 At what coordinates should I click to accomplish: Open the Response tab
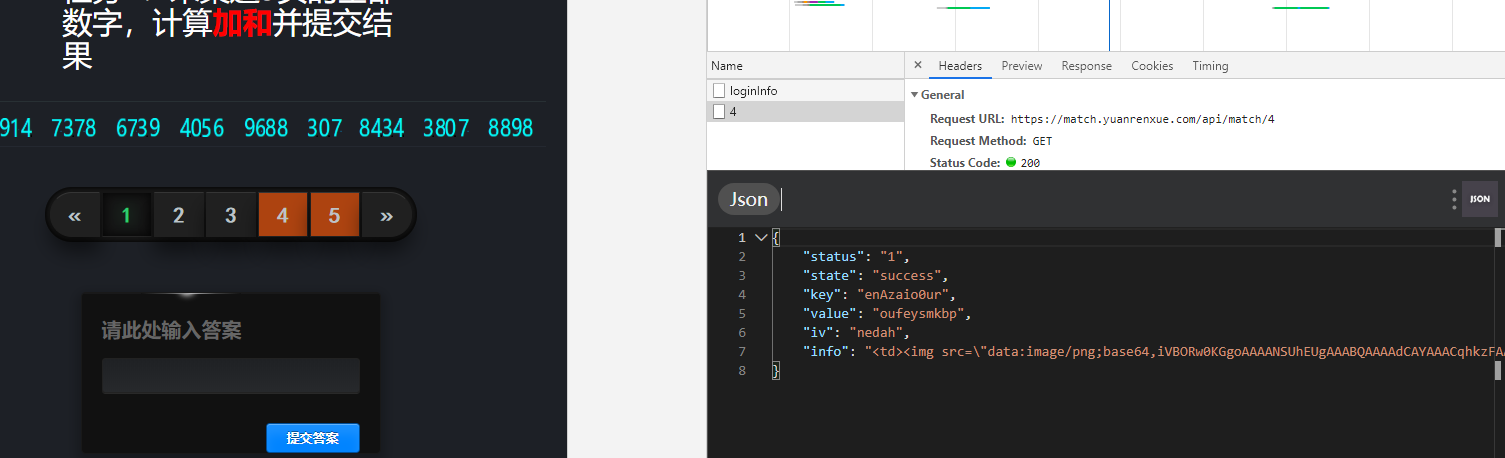(x=1086, y=66)
